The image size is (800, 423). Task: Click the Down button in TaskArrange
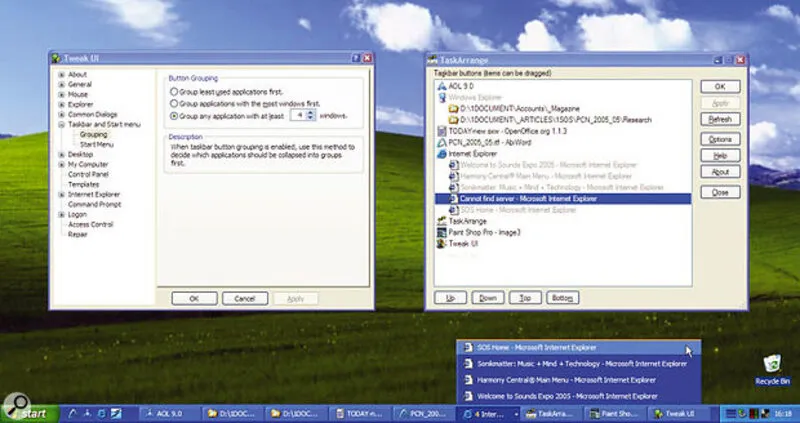click(488, 298)
